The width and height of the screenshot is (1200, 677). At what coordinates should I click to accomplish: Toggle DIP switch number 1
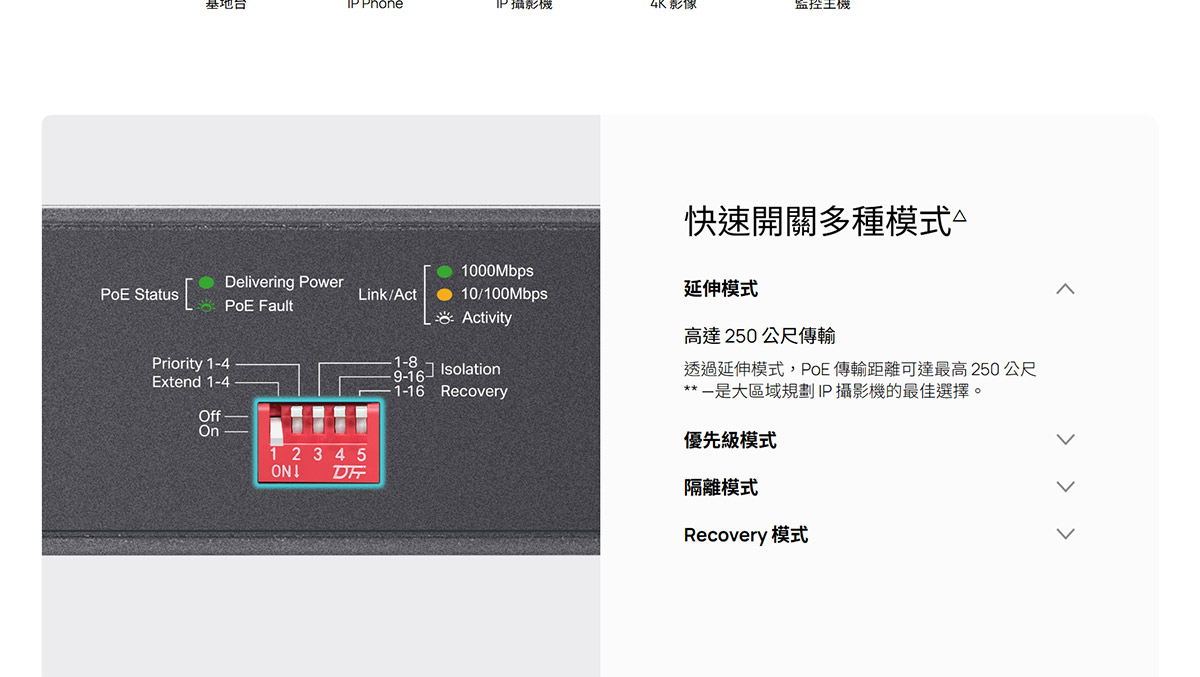tap(277, 425)
